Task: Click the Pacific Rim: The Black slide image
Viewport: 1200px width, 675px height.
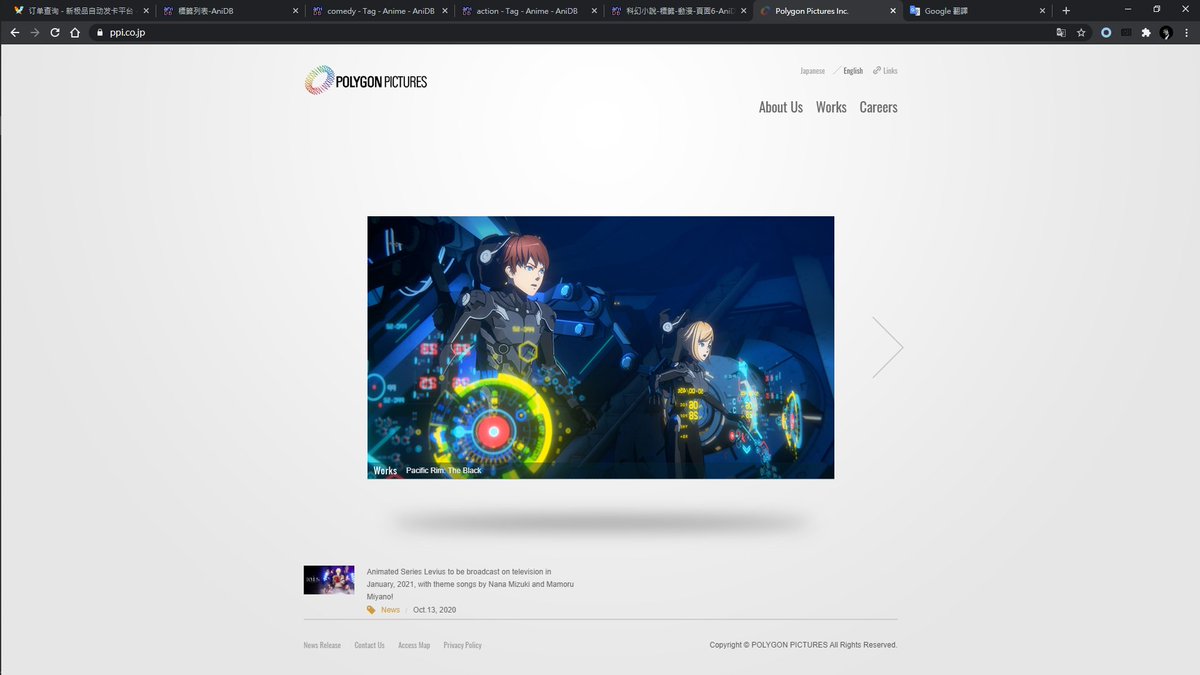Action: pos(600,347)
